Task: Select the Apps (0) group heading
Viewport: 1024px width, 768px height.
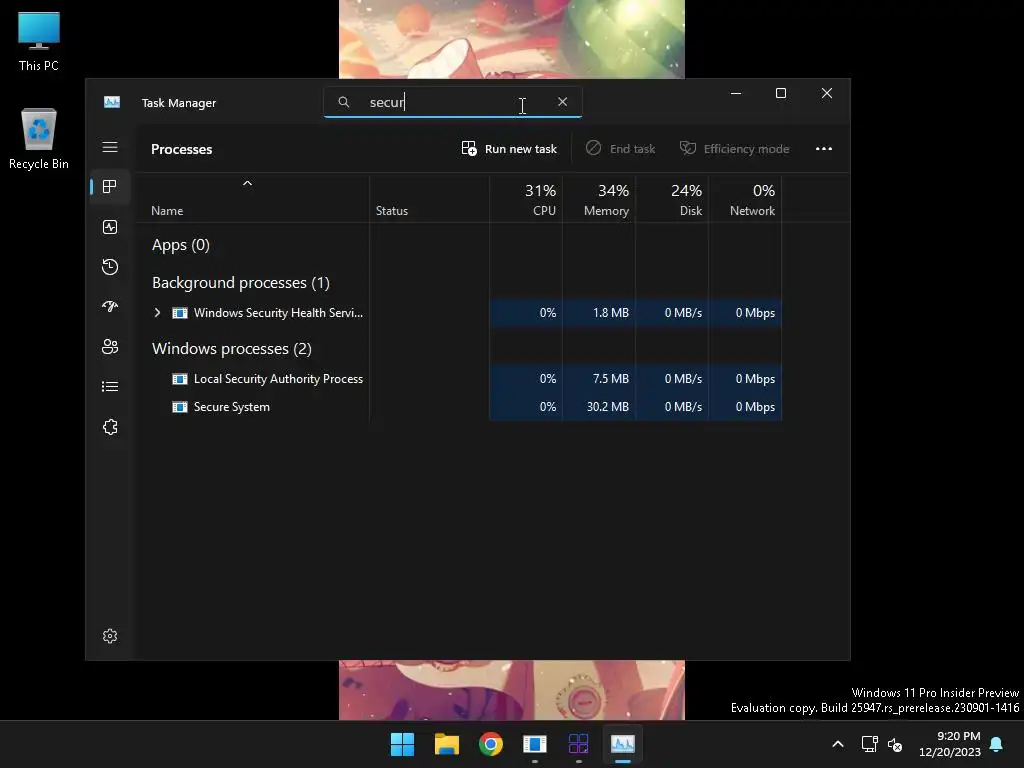Action: pyautogui.click(x=181, y=245)
